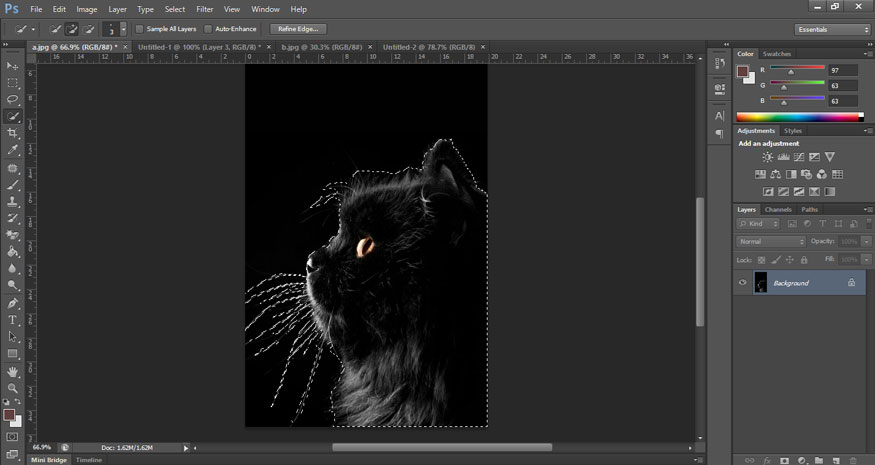
Task: Select the Pen tool
Action: coord(12,303)
